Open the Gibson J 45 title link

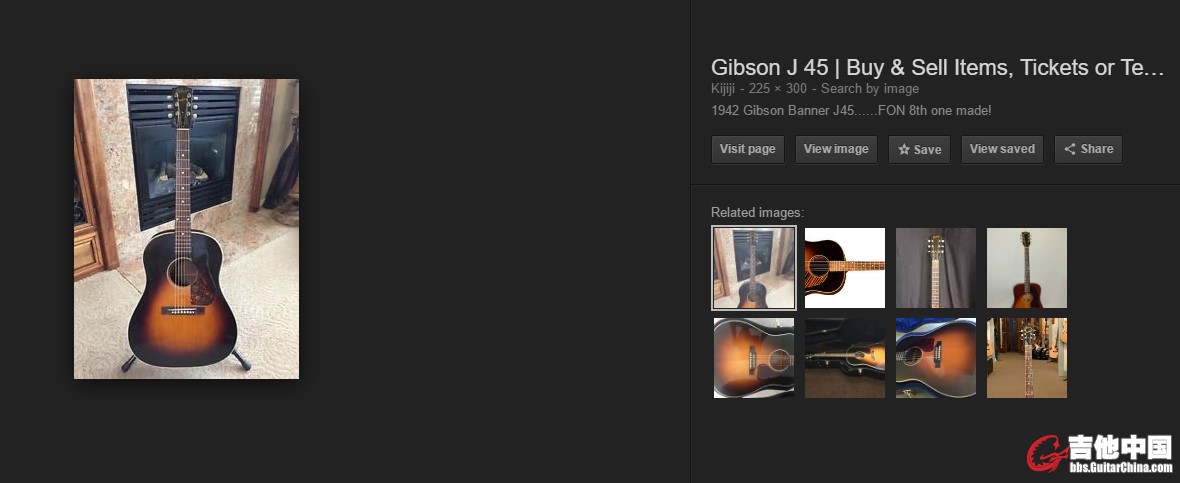pos(938,68)
